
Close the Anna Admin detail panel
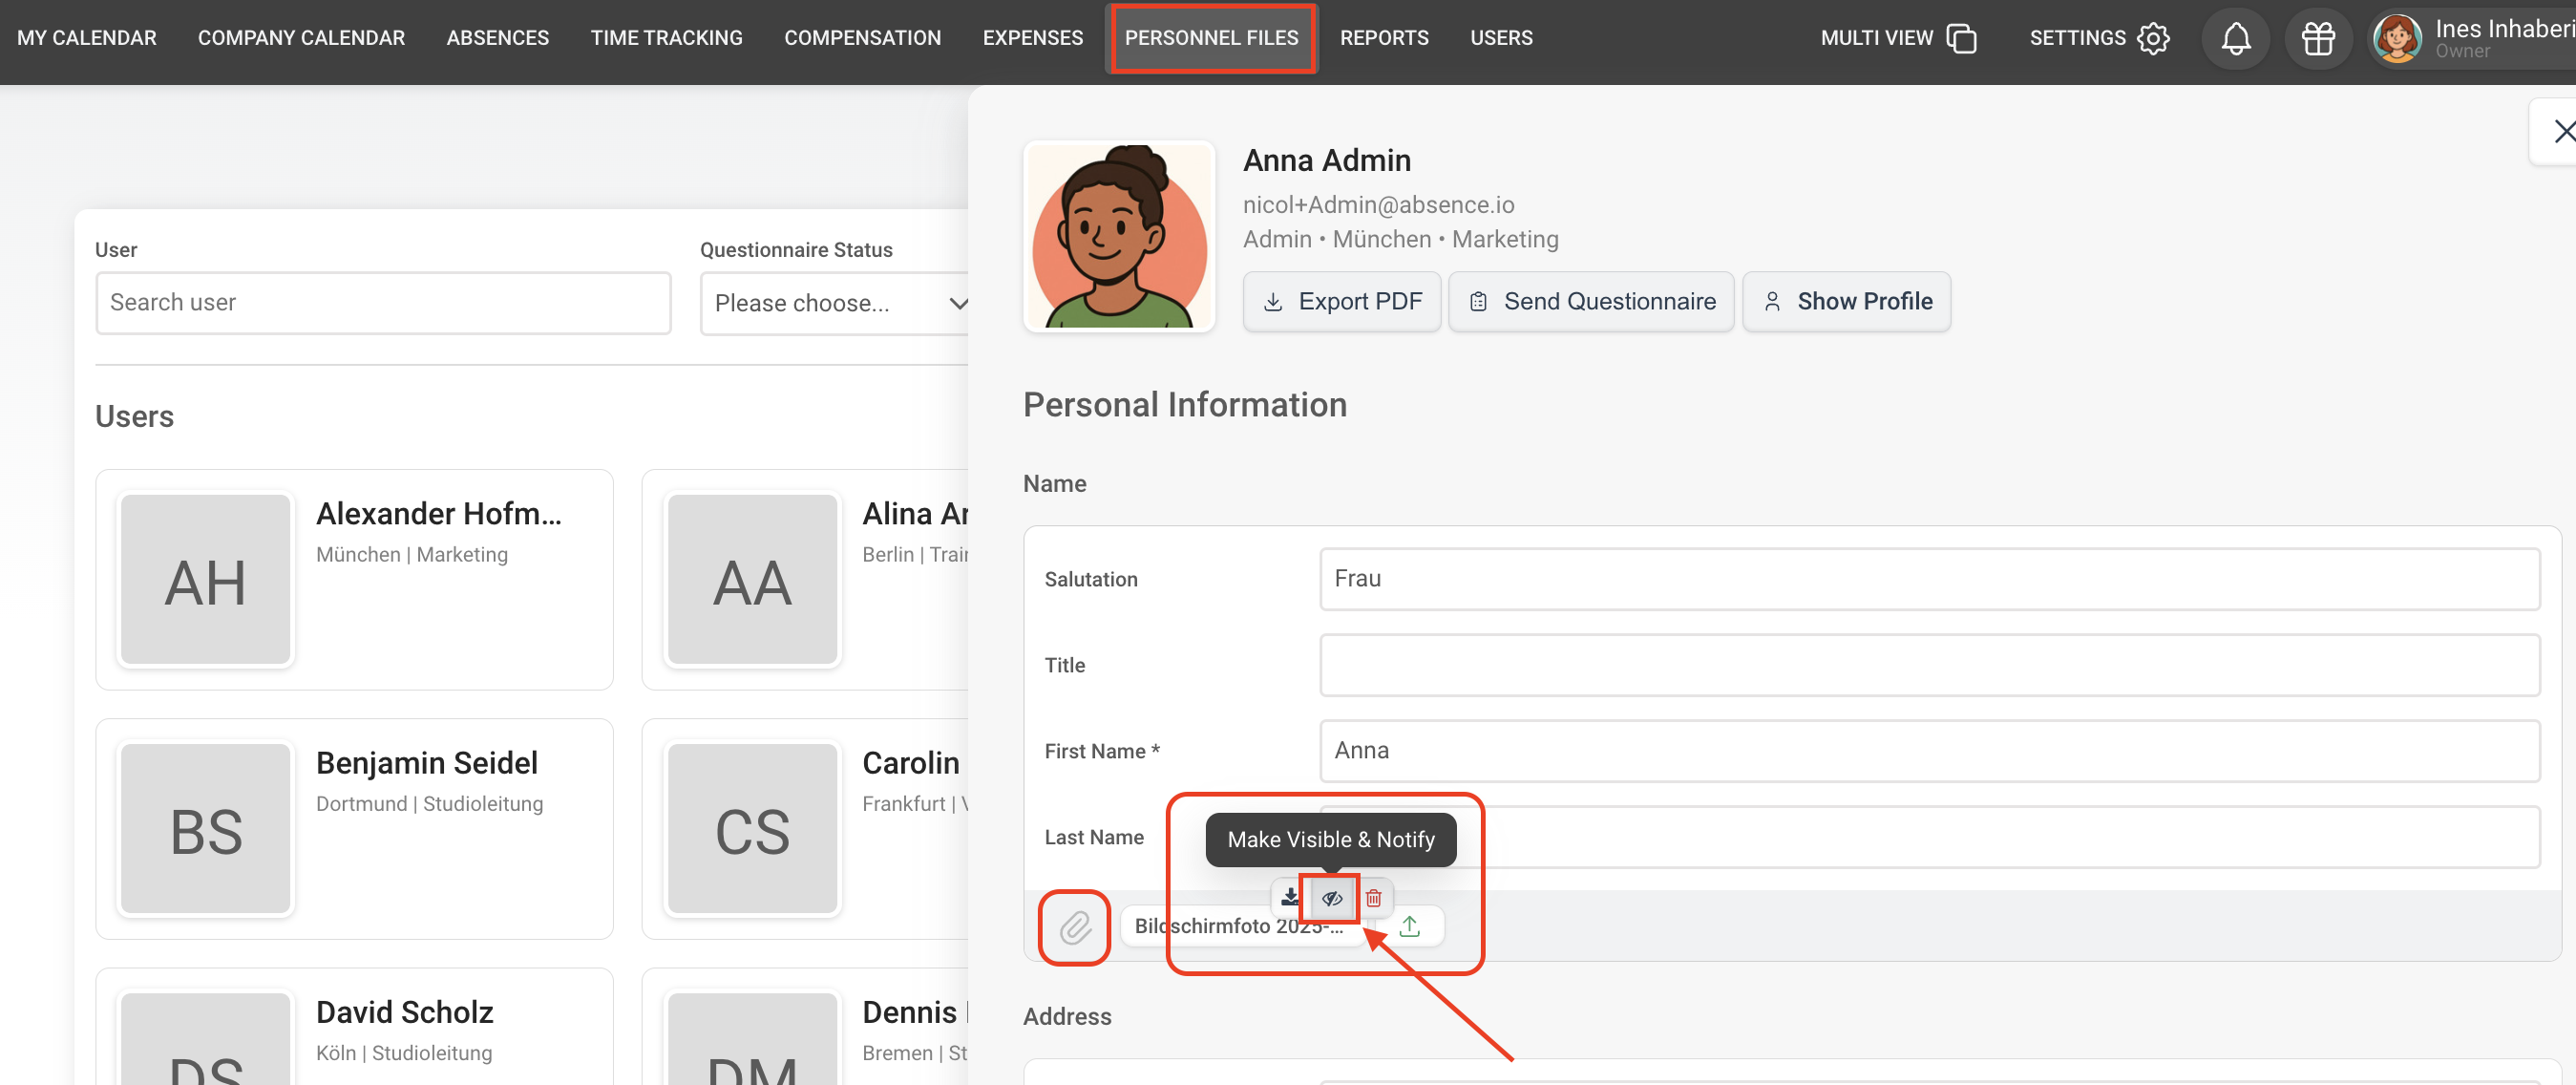coord(2560,131)
